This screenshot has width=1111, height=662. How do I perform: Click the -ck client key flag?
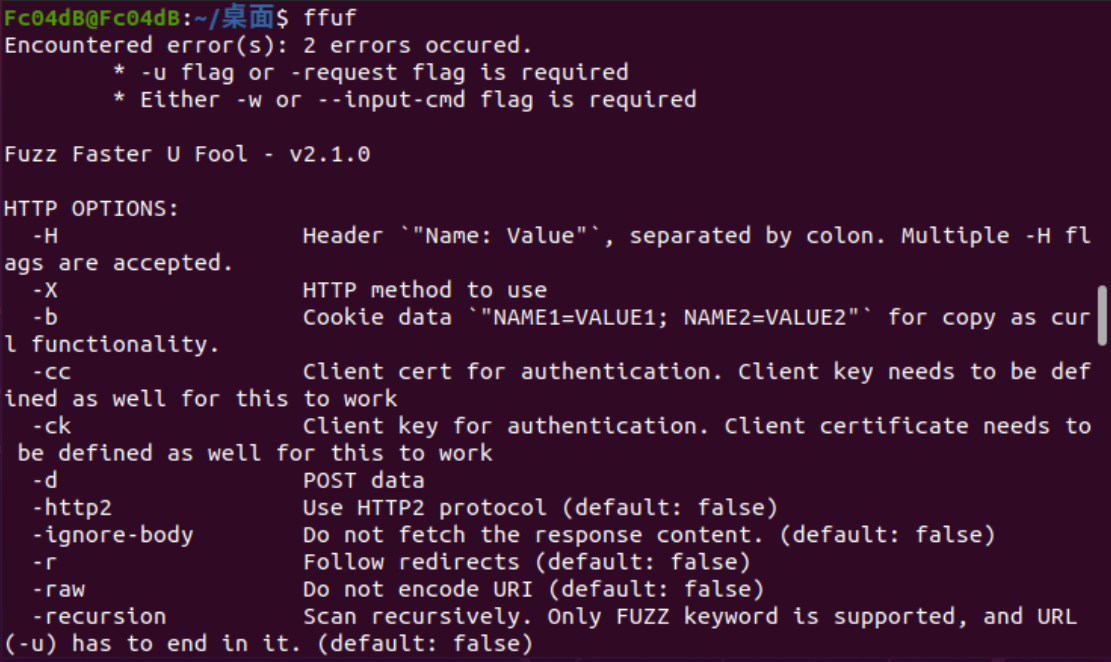[x=52, y=426]
